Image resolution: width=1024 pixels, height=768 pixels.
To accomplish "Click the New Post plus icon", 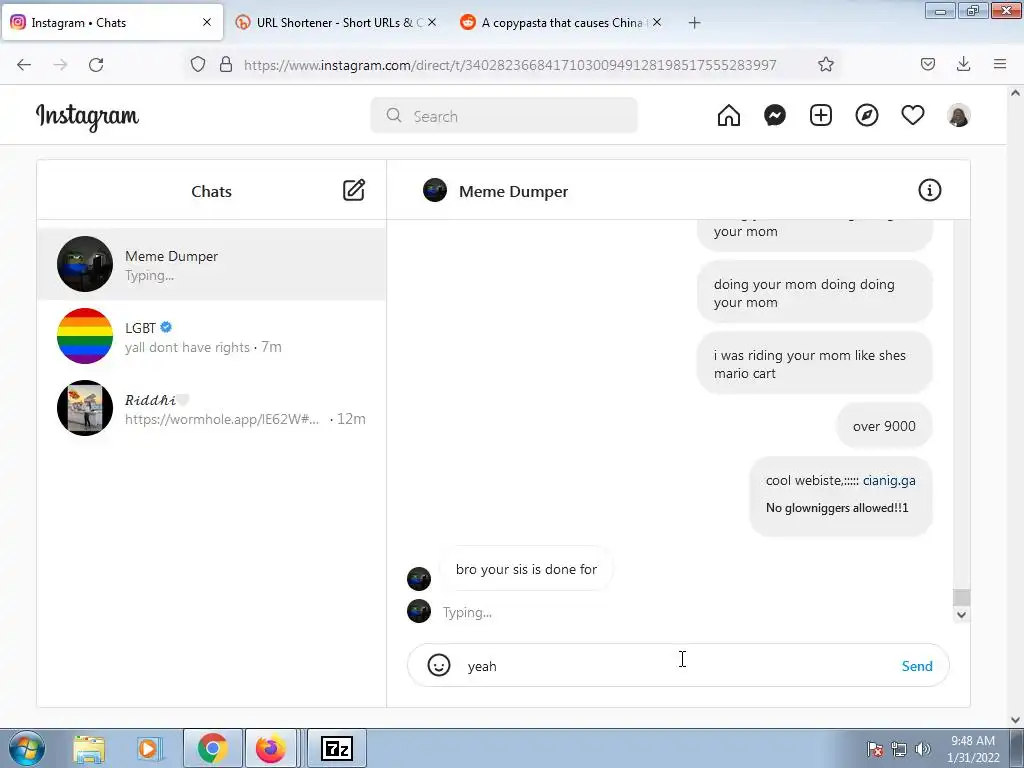I will click(x=821, y=116).
